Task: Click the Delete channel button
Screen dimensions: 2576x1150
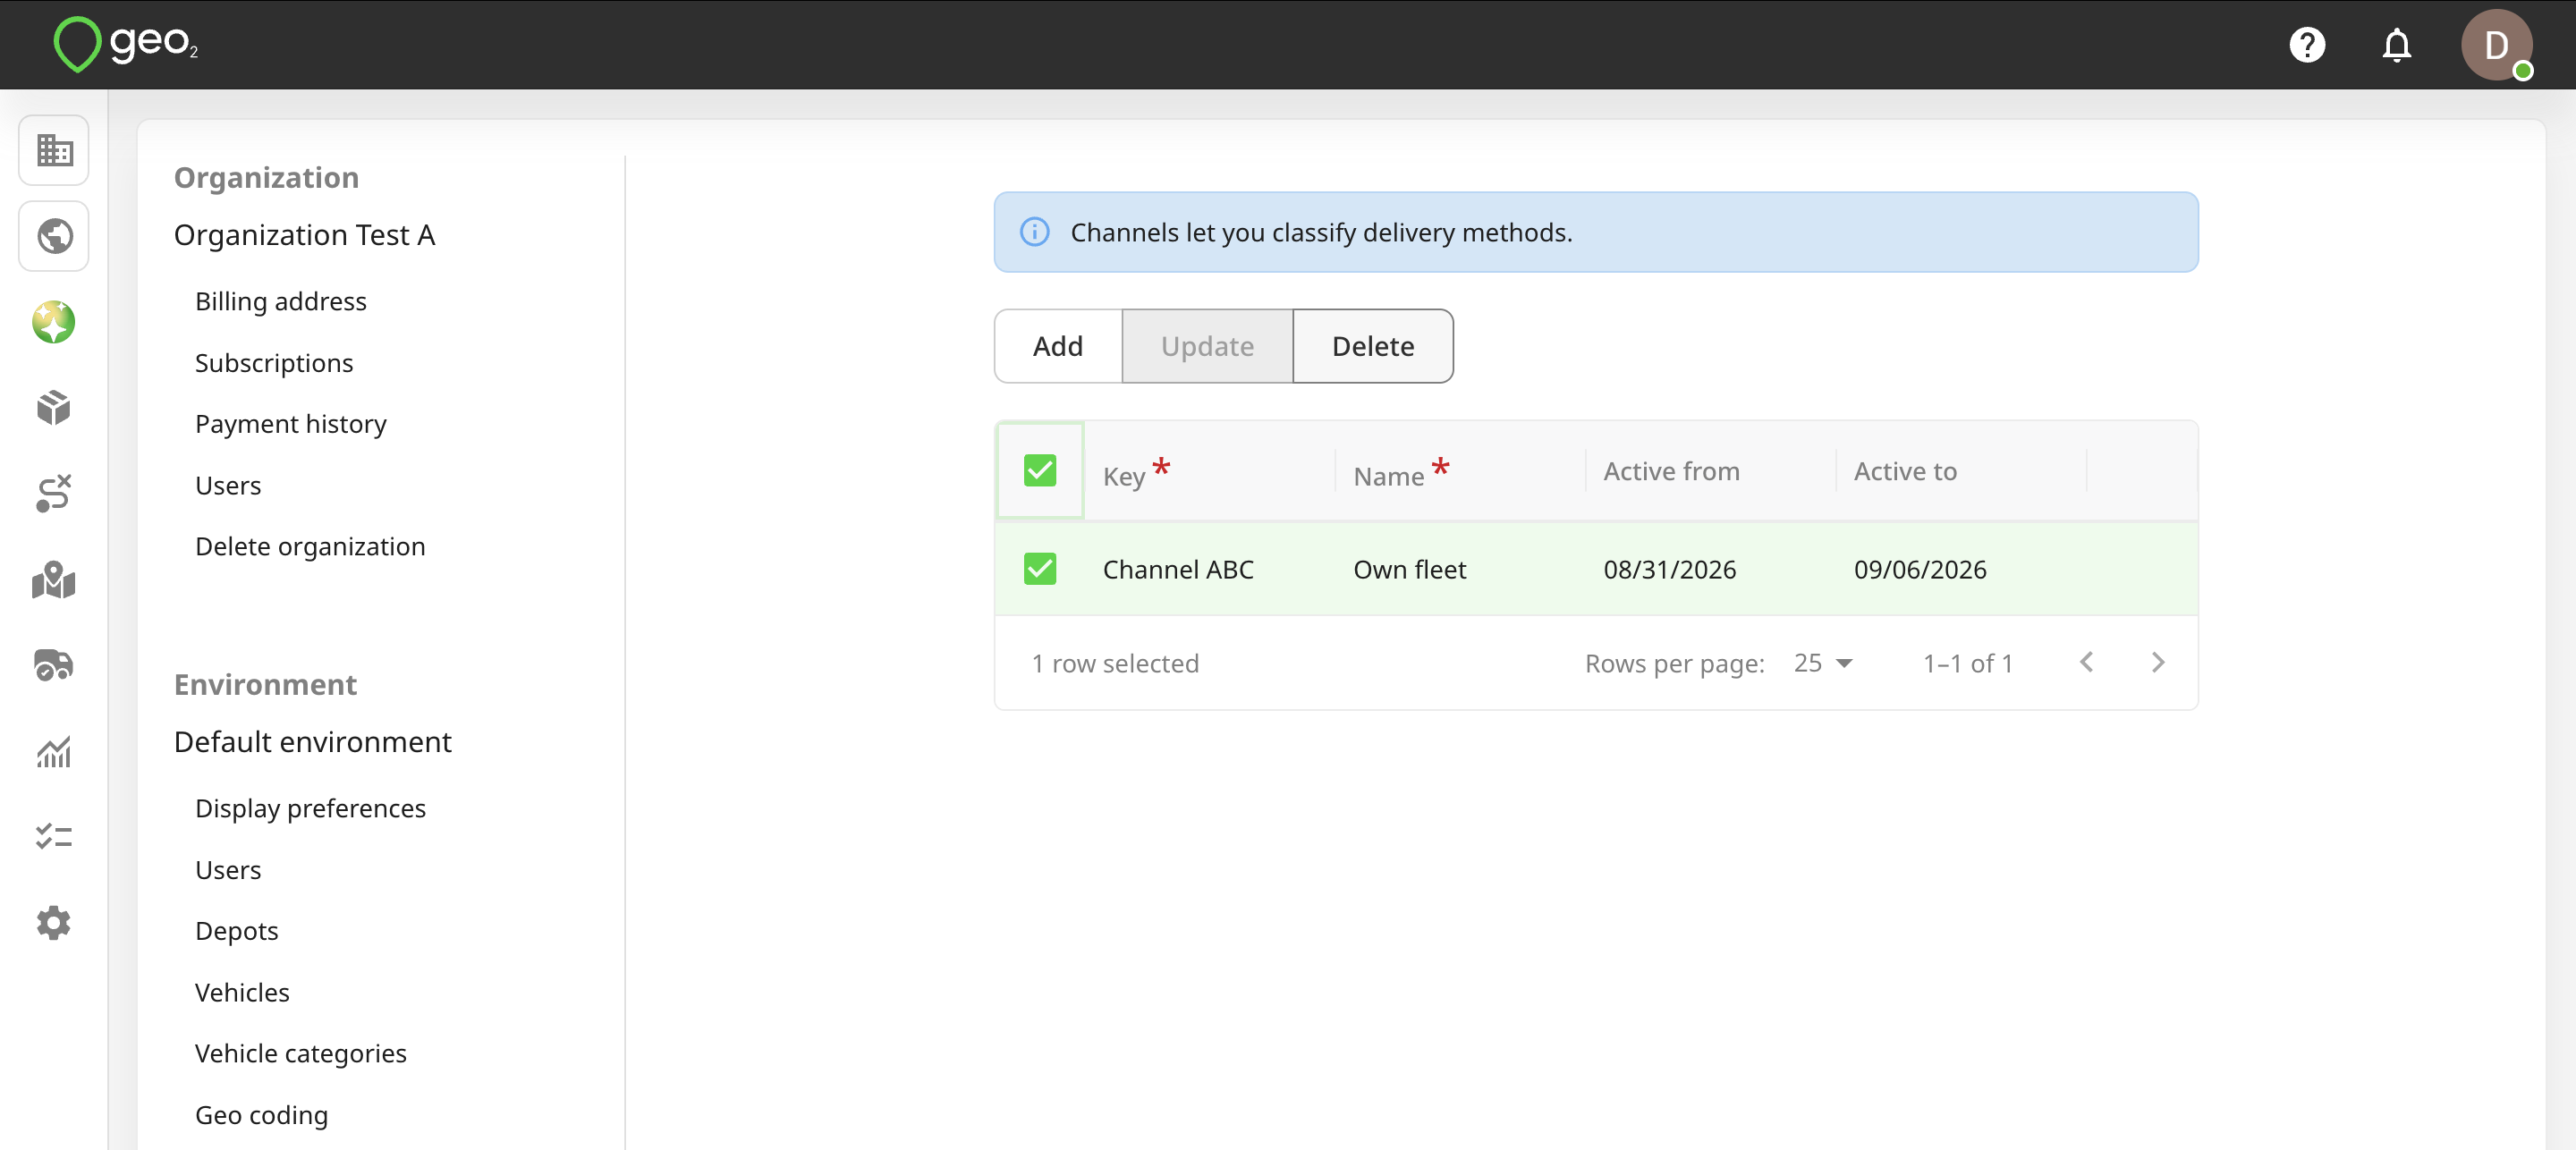Action: click(1373, 346)
